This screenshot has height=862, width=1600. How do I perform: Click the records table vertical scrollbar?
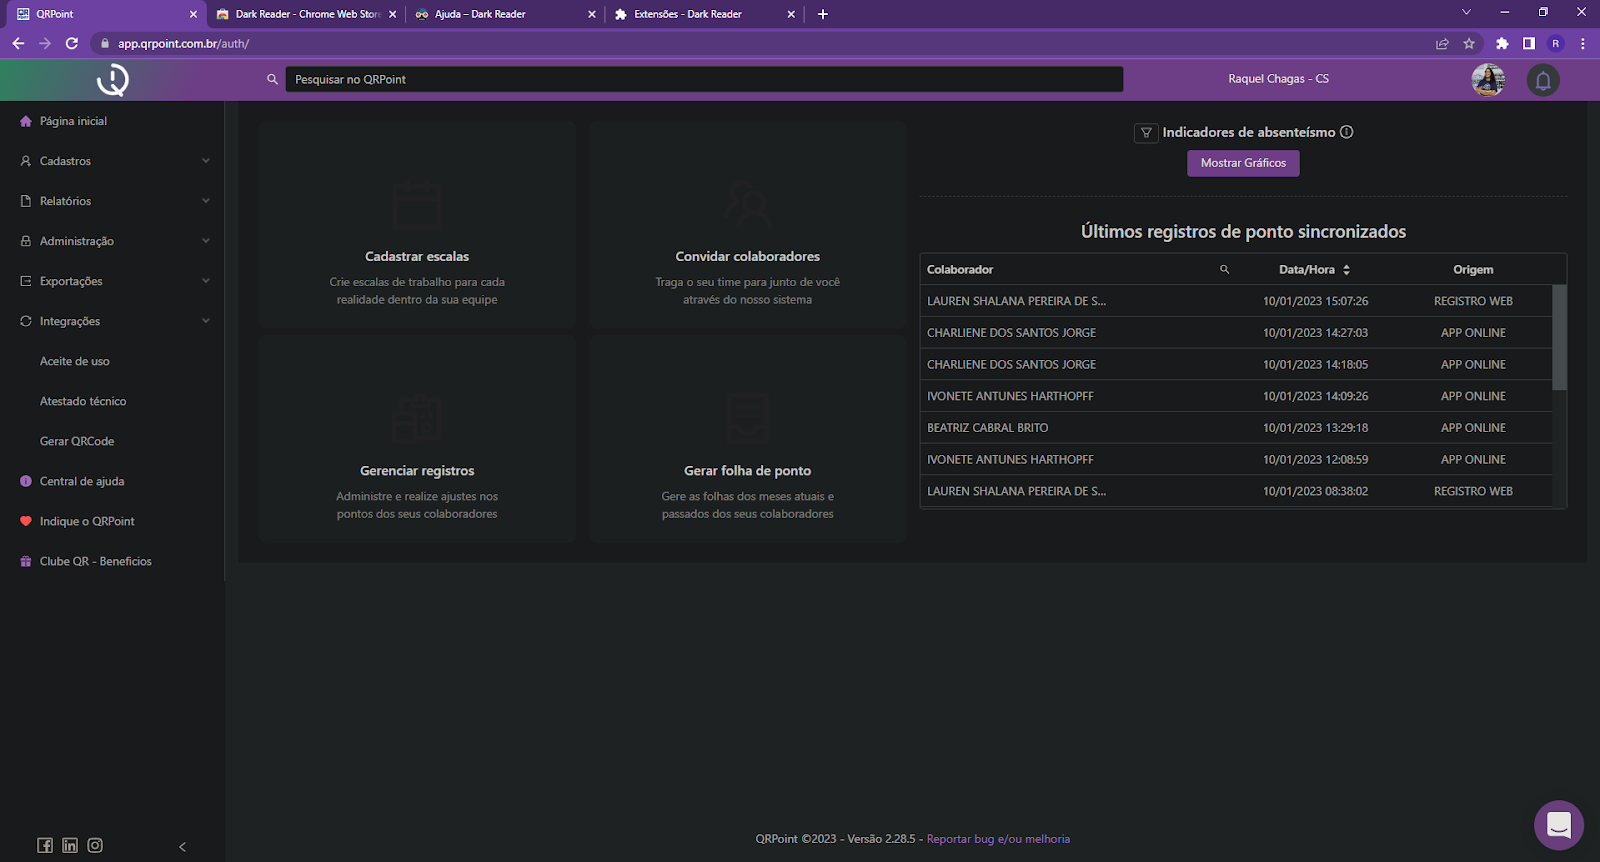coord(1559,338)
